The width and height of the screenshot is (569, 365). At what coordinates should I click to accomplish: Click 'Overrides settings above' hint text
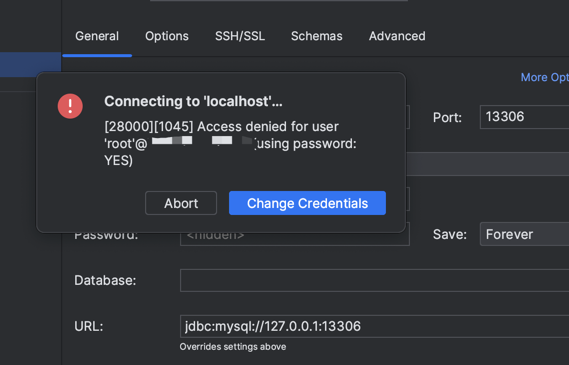pyautogui.click(x=233, y=347)
